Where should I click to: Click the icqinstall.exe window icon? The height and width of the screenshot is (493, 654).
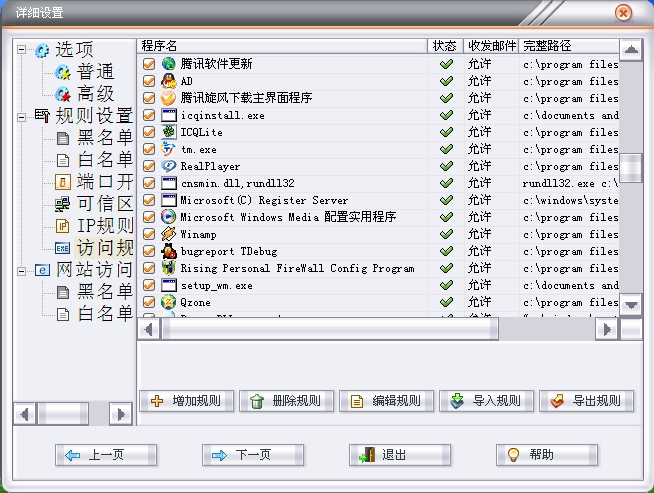click(169, 115)
